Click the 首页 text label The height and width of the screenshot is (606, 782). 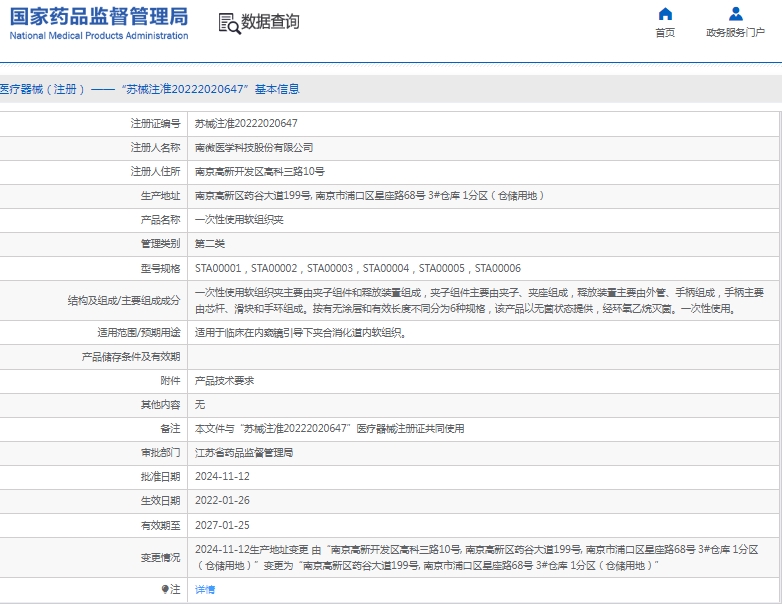click(x=665, y=33)
